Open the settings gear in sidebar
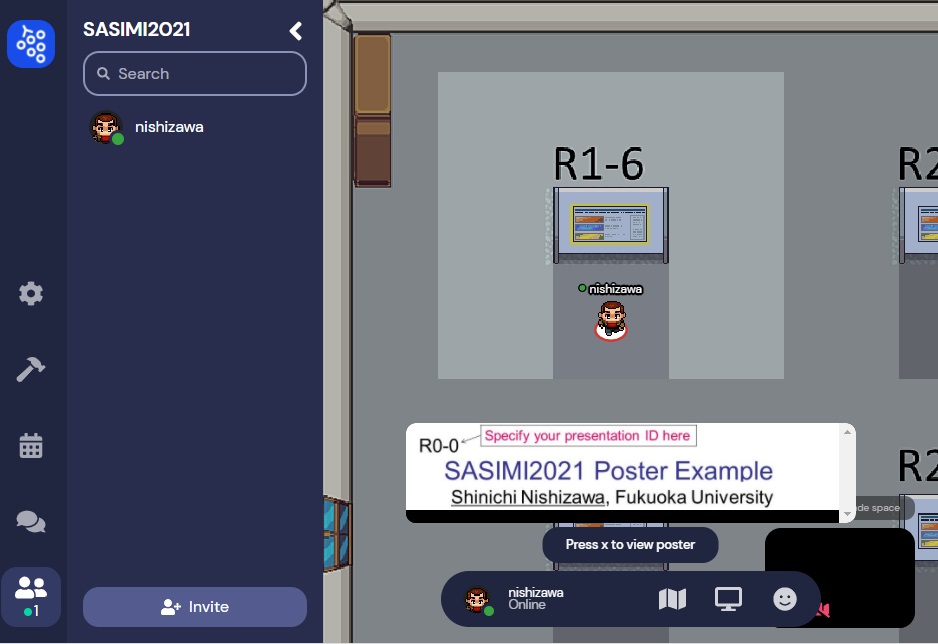Image resolution: width=938 pixels, height=644 pixels. pyautogui.click(x=31, y=294)
